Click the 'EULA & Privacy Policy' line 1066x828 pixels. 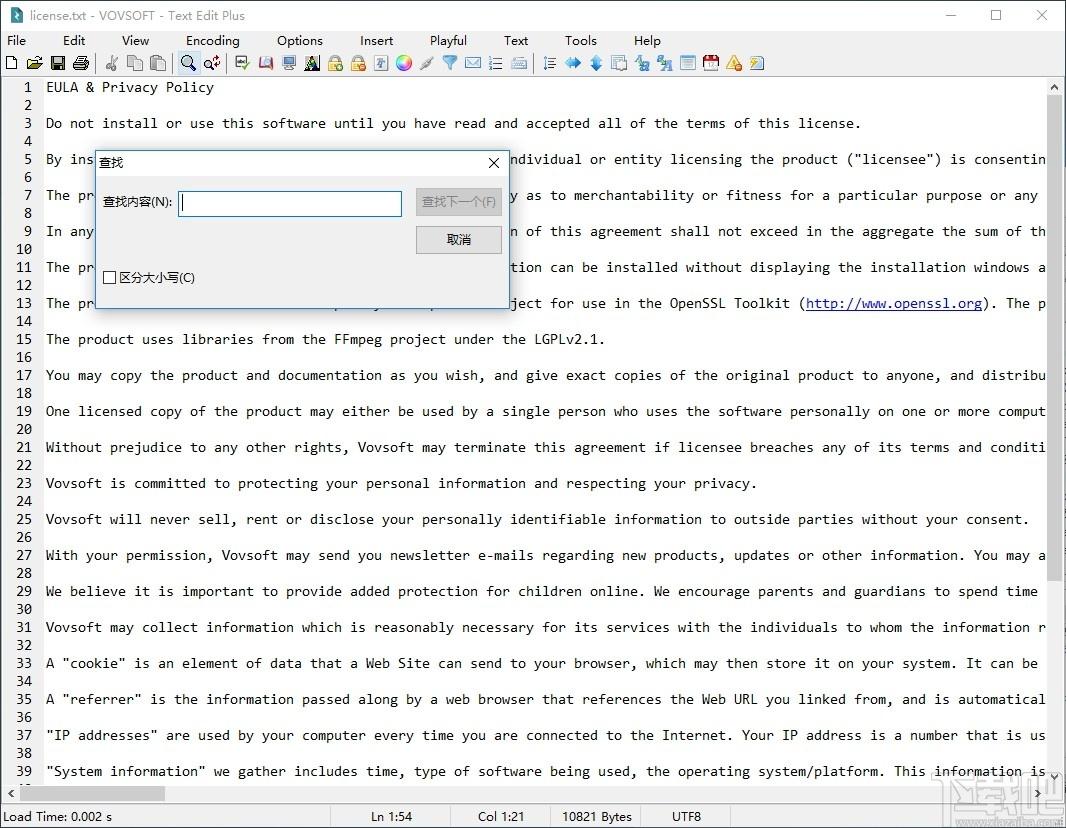[130, 87]
